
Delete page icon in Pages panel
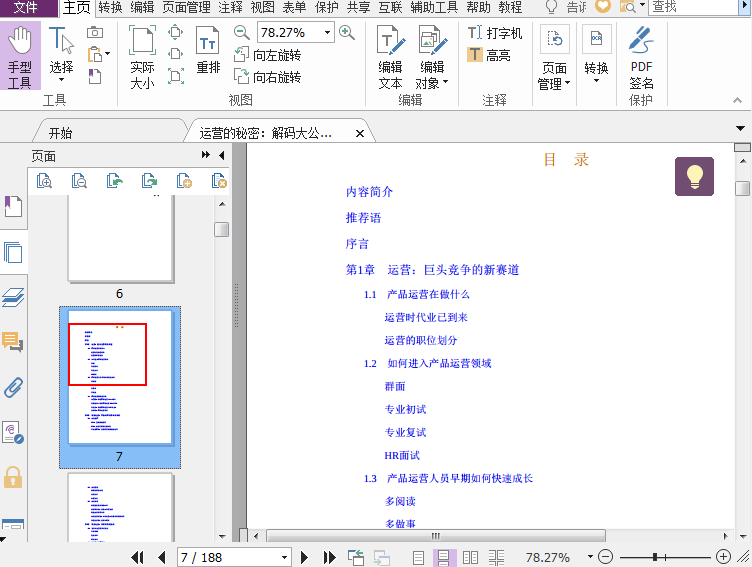(219, 181)
